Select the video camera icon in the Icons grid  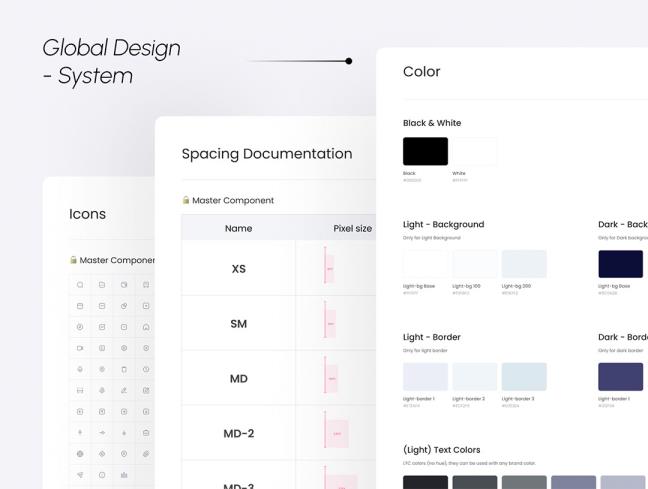coord(80,348)
